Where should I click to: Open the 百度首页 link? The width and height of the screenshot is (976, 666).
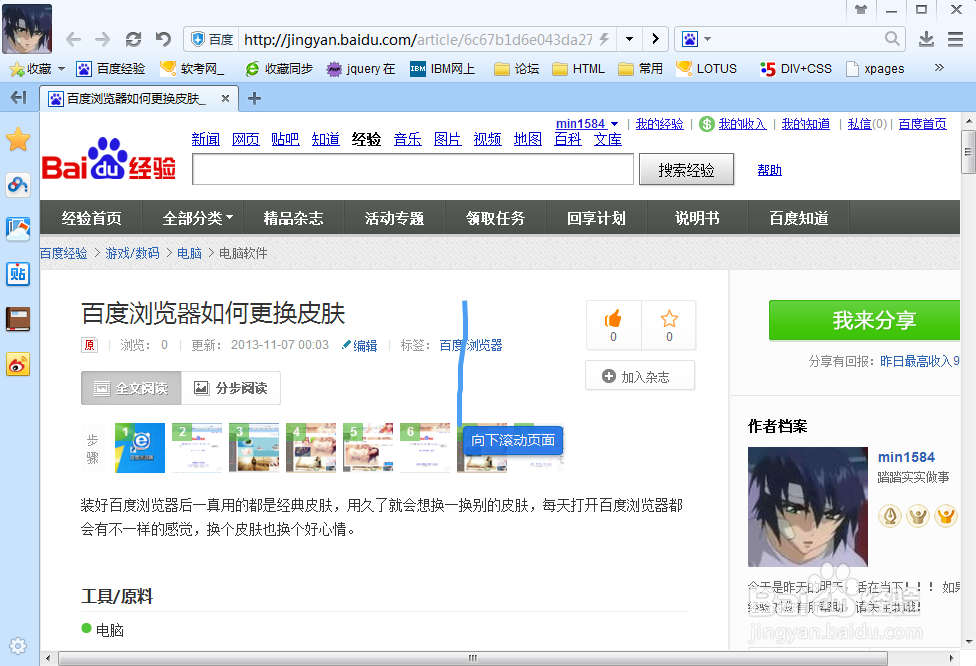click(x=922, y=124)
